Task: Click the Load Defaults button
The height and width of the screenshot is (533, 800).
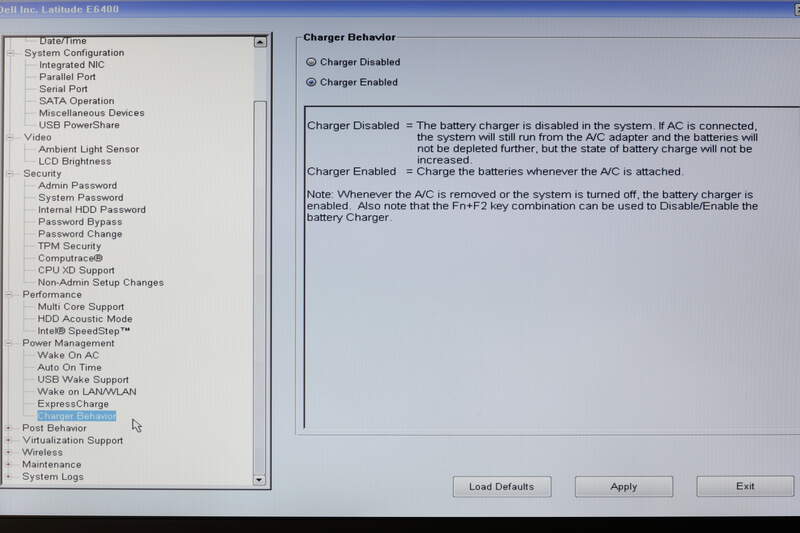Action: coord(502,487)
